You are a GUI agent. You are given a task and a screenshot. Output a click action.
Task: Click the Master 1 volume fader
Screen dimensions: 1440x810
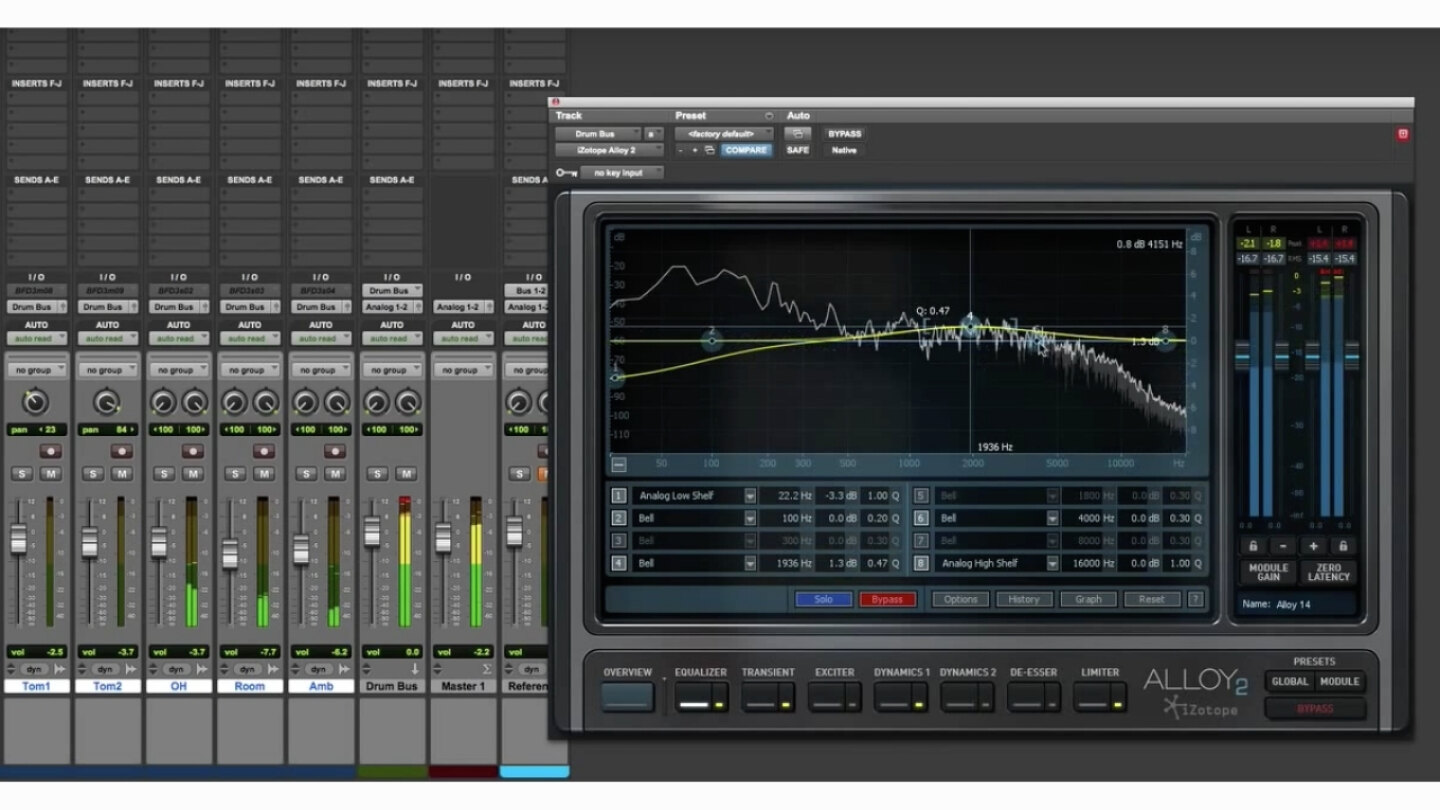tap(443, 538)
